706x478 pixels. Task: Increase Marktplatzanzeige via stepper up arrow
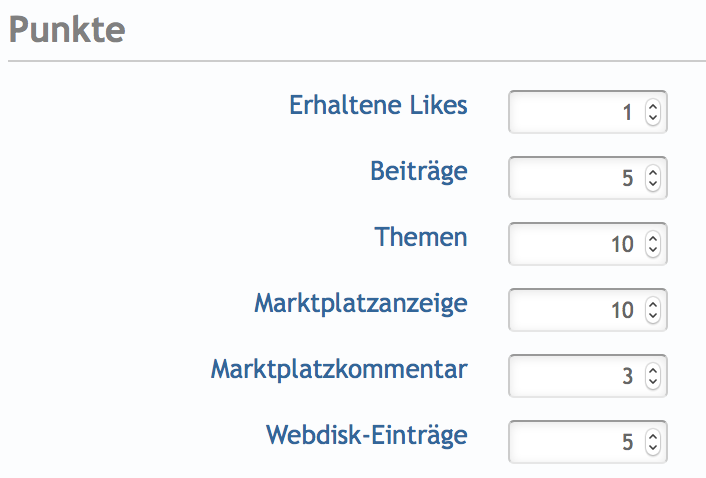point(653,304)
